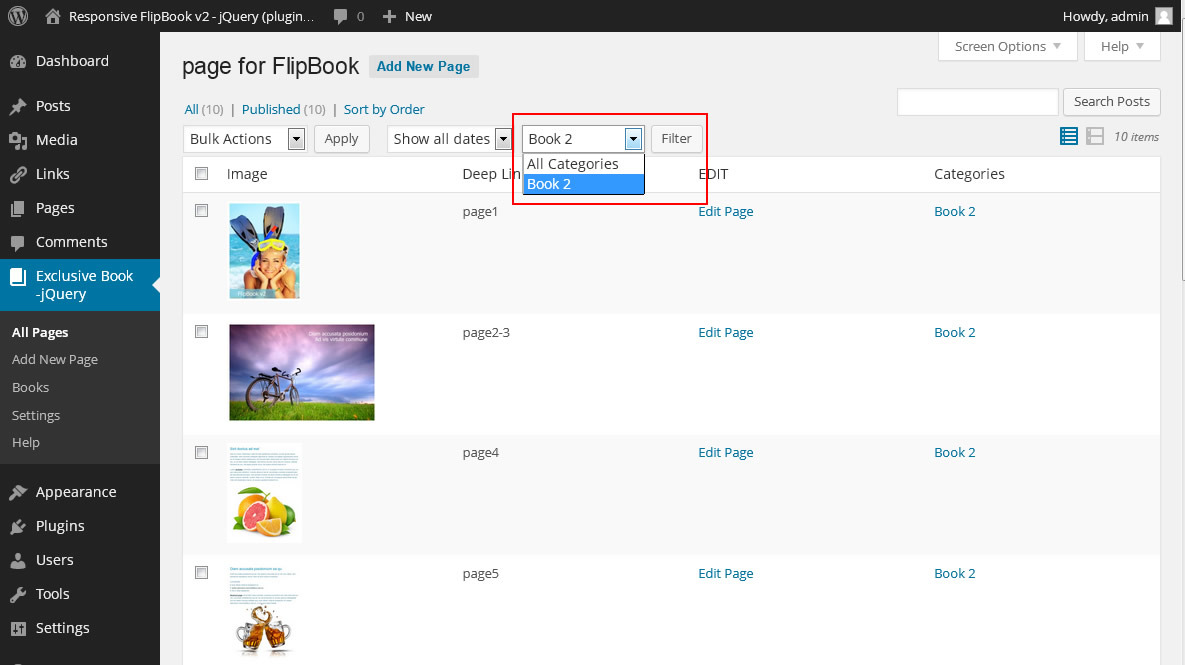Screen dimensions: 1185x665
Task: Open the admin avatar profile icon
Action: pos(1164,16)
